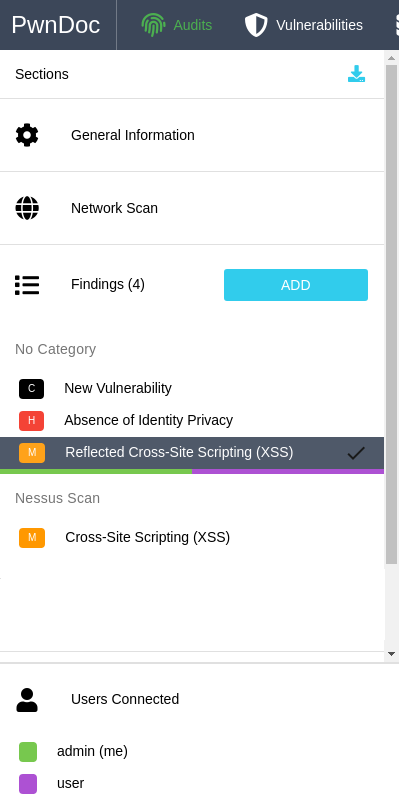The height and width of the screenshot is (803, 399).
Task: Click the fingerprint Audits icon
Action: (x=153, y=25)
